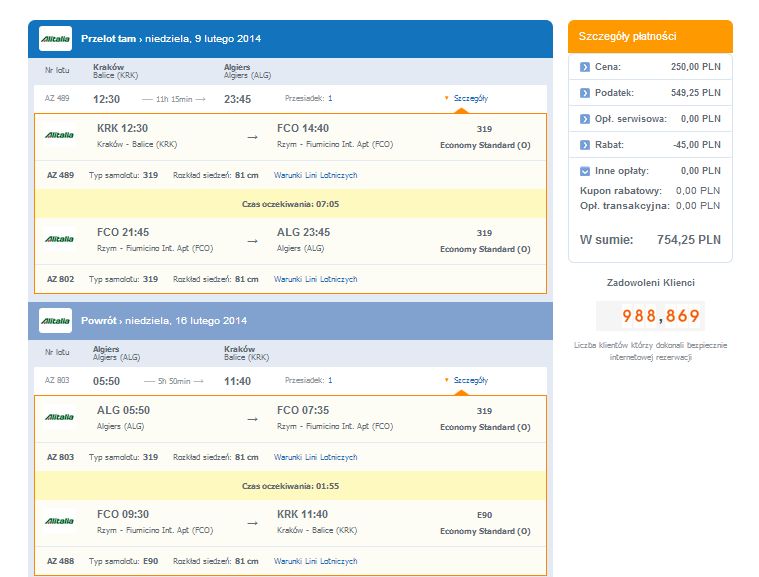Click the Opł. transakcyjna label
The image size is (759, 577).
pos(625,206)
